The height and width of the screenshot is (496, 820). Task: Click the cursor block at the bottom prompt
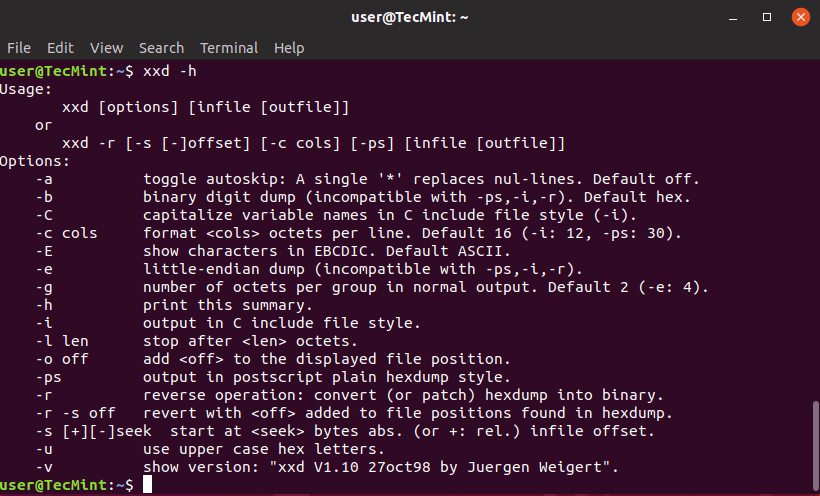(x=148, y=485)
